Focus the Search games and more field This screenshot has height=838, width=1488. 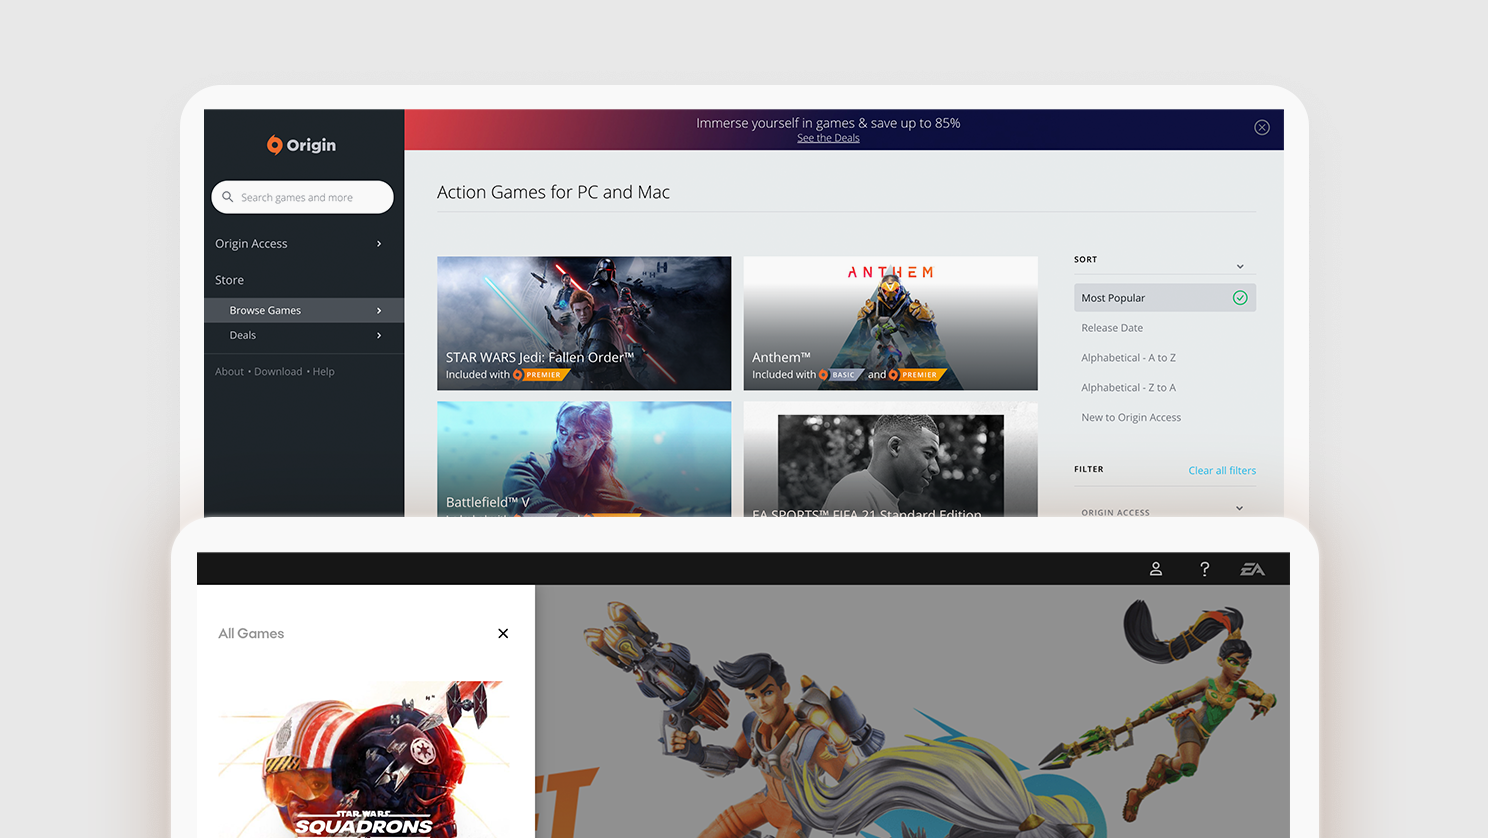tap(302, 197)
